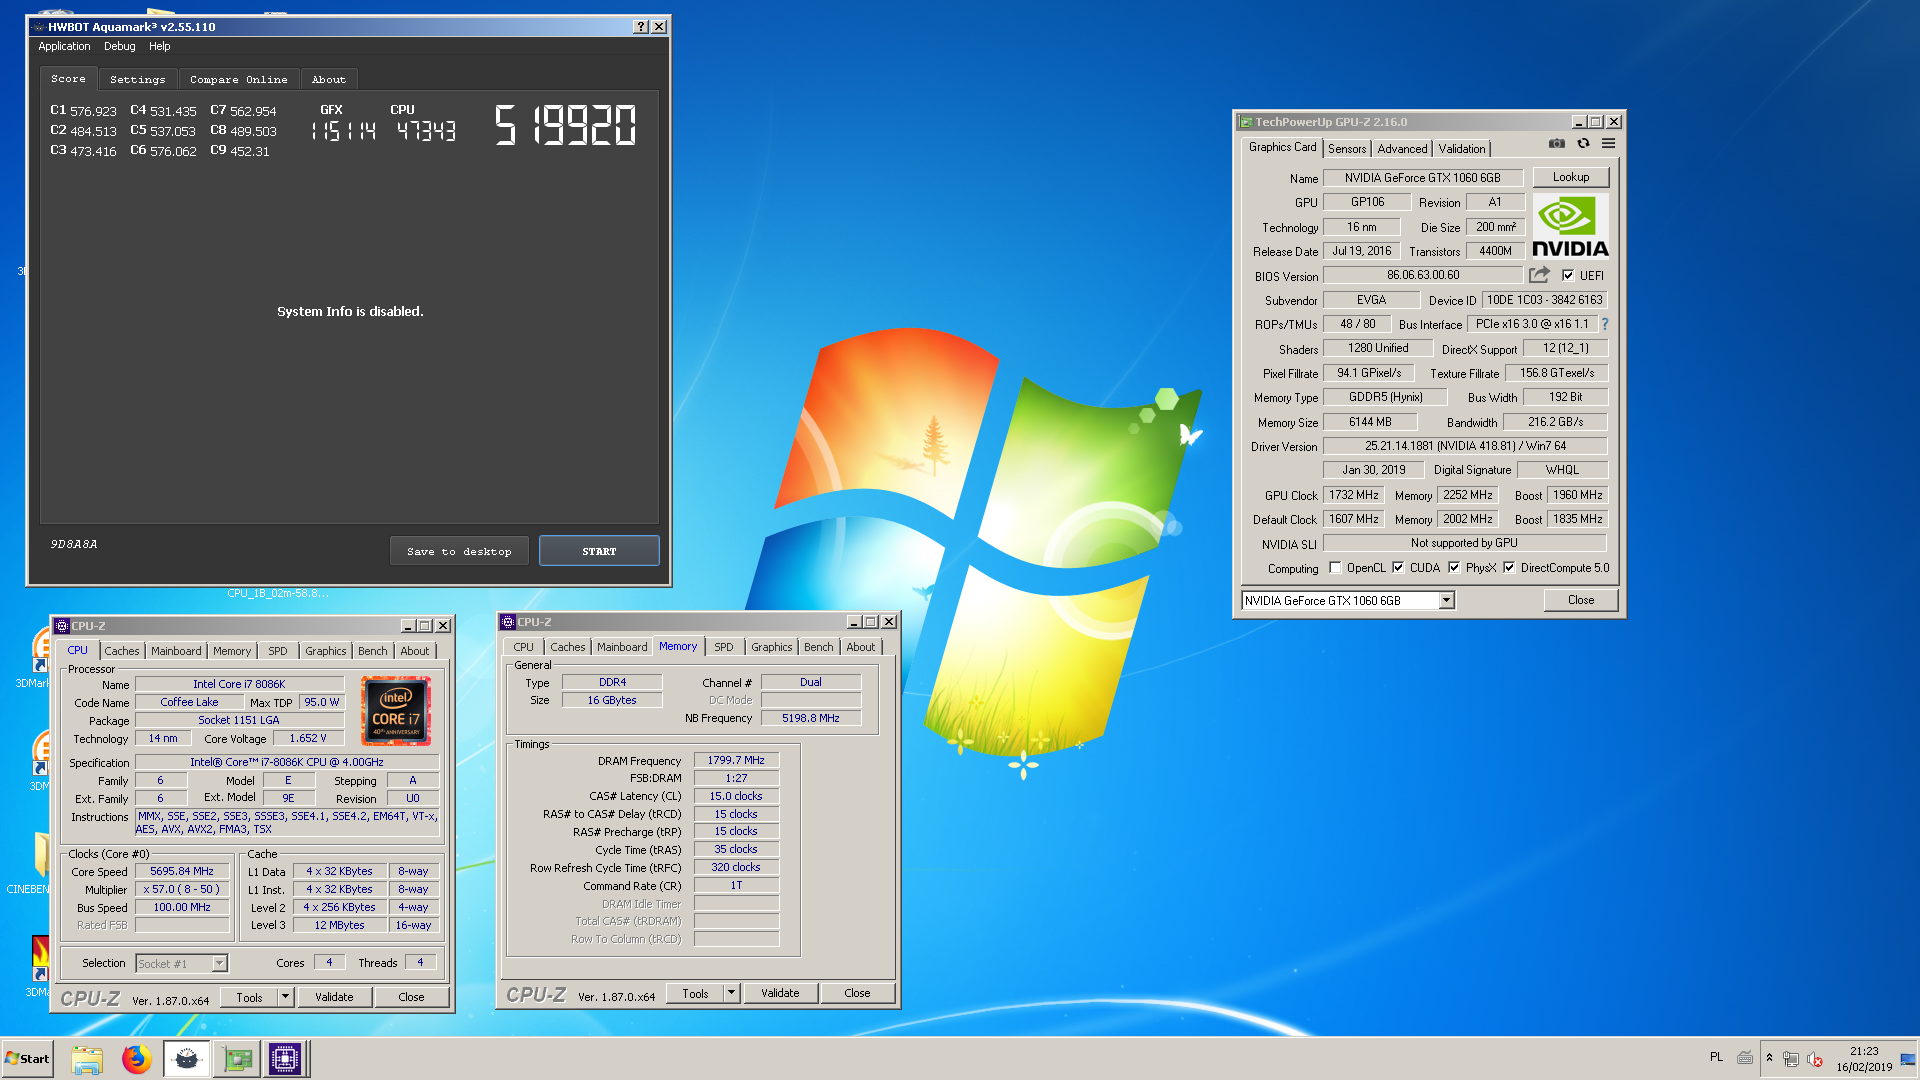The height and width of the screenshot is (1080, 1920).
Task: Open the Bench tab in CPU-Z Memory window
Action: pos(818,647)
